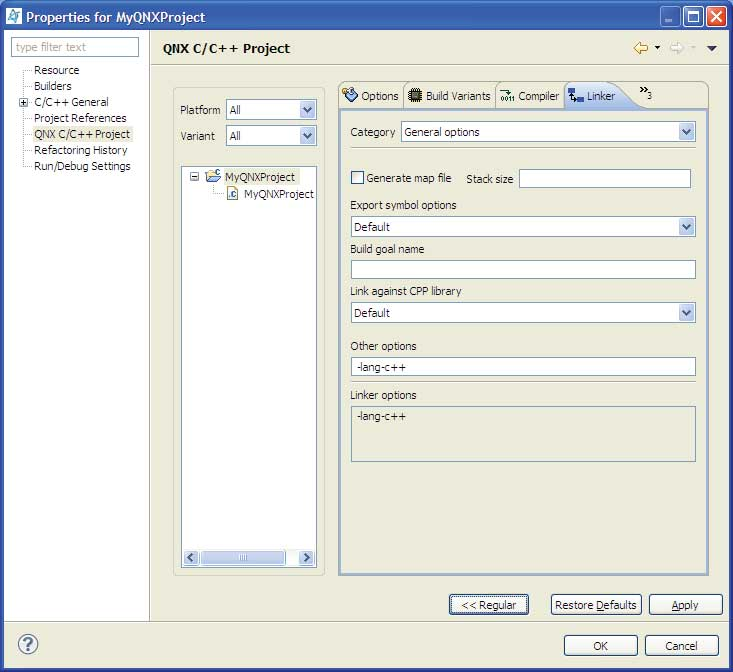Click the project tree horizontal scrollbar

[x=248, y=558]
